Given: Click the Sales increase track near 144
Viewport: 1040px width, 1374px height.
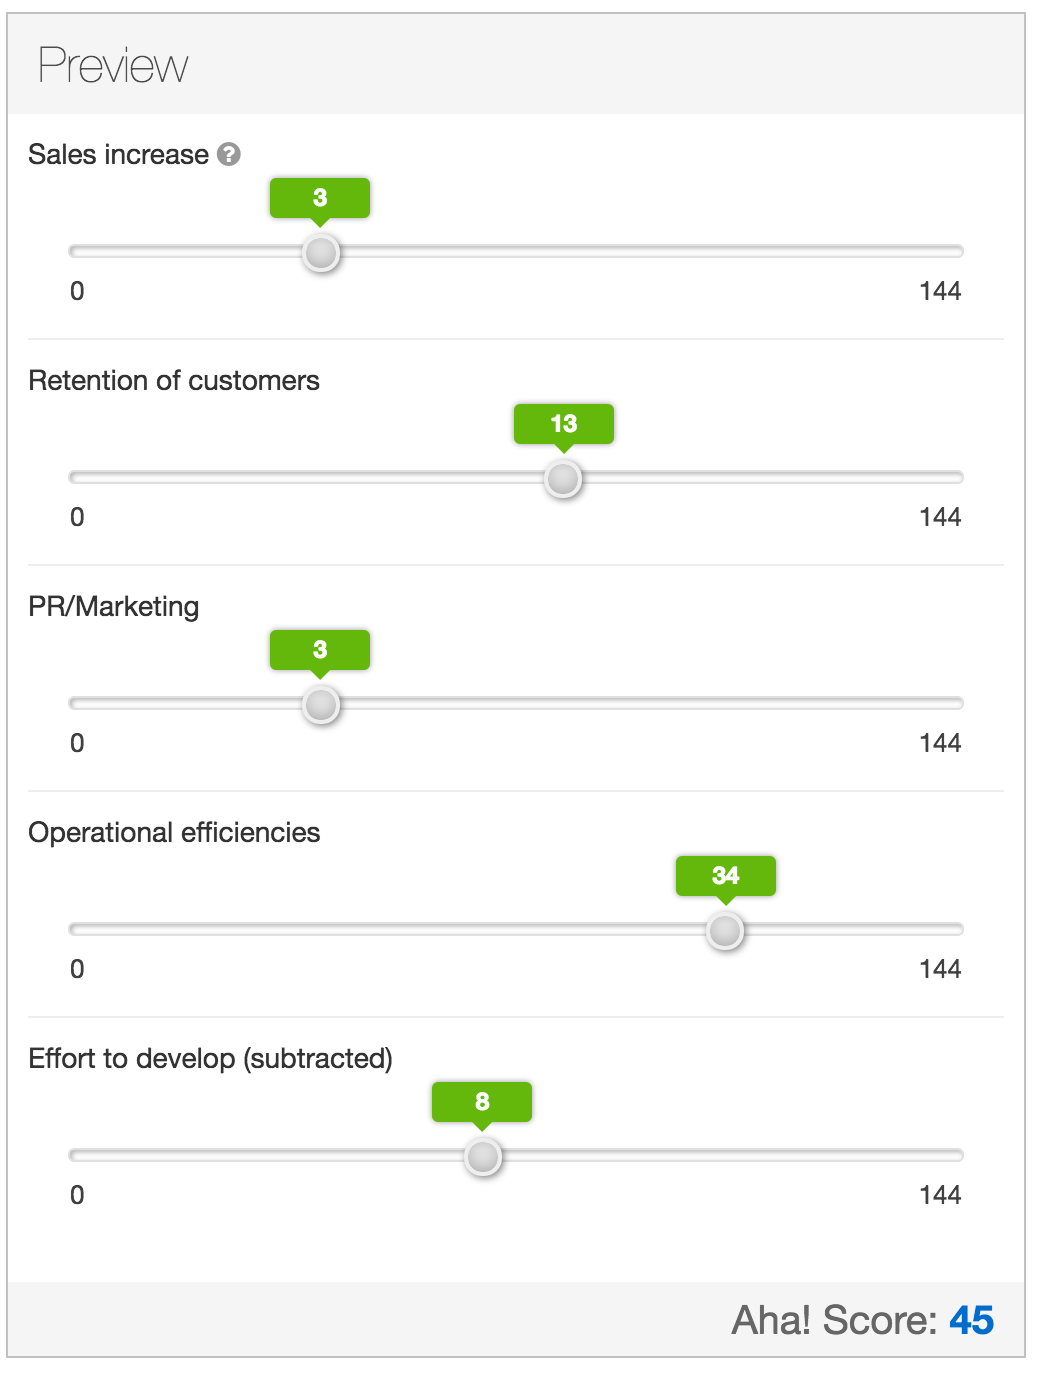Looking at the screenshot, I should tap(940, 251).
